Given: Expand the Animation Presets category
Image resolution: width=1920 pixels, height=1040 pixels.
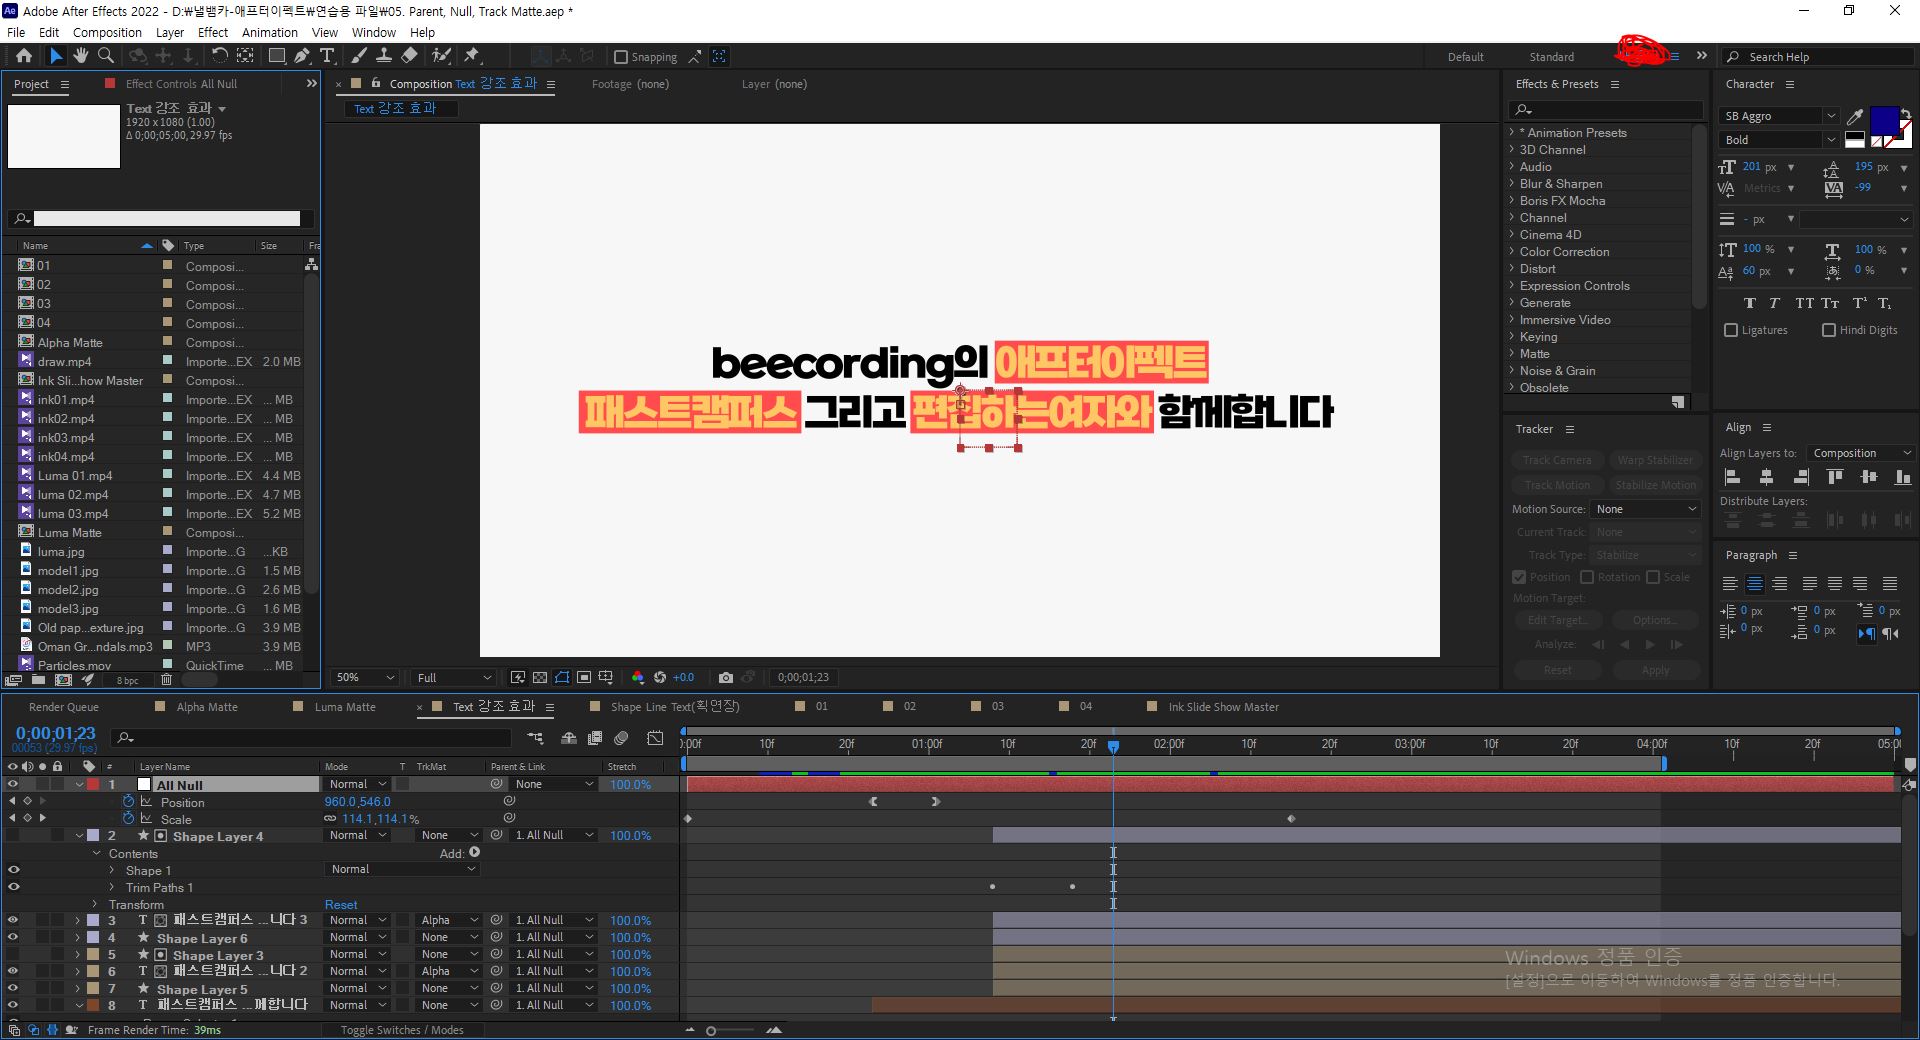Looking at the screenshot, I should pos(1512,132).
